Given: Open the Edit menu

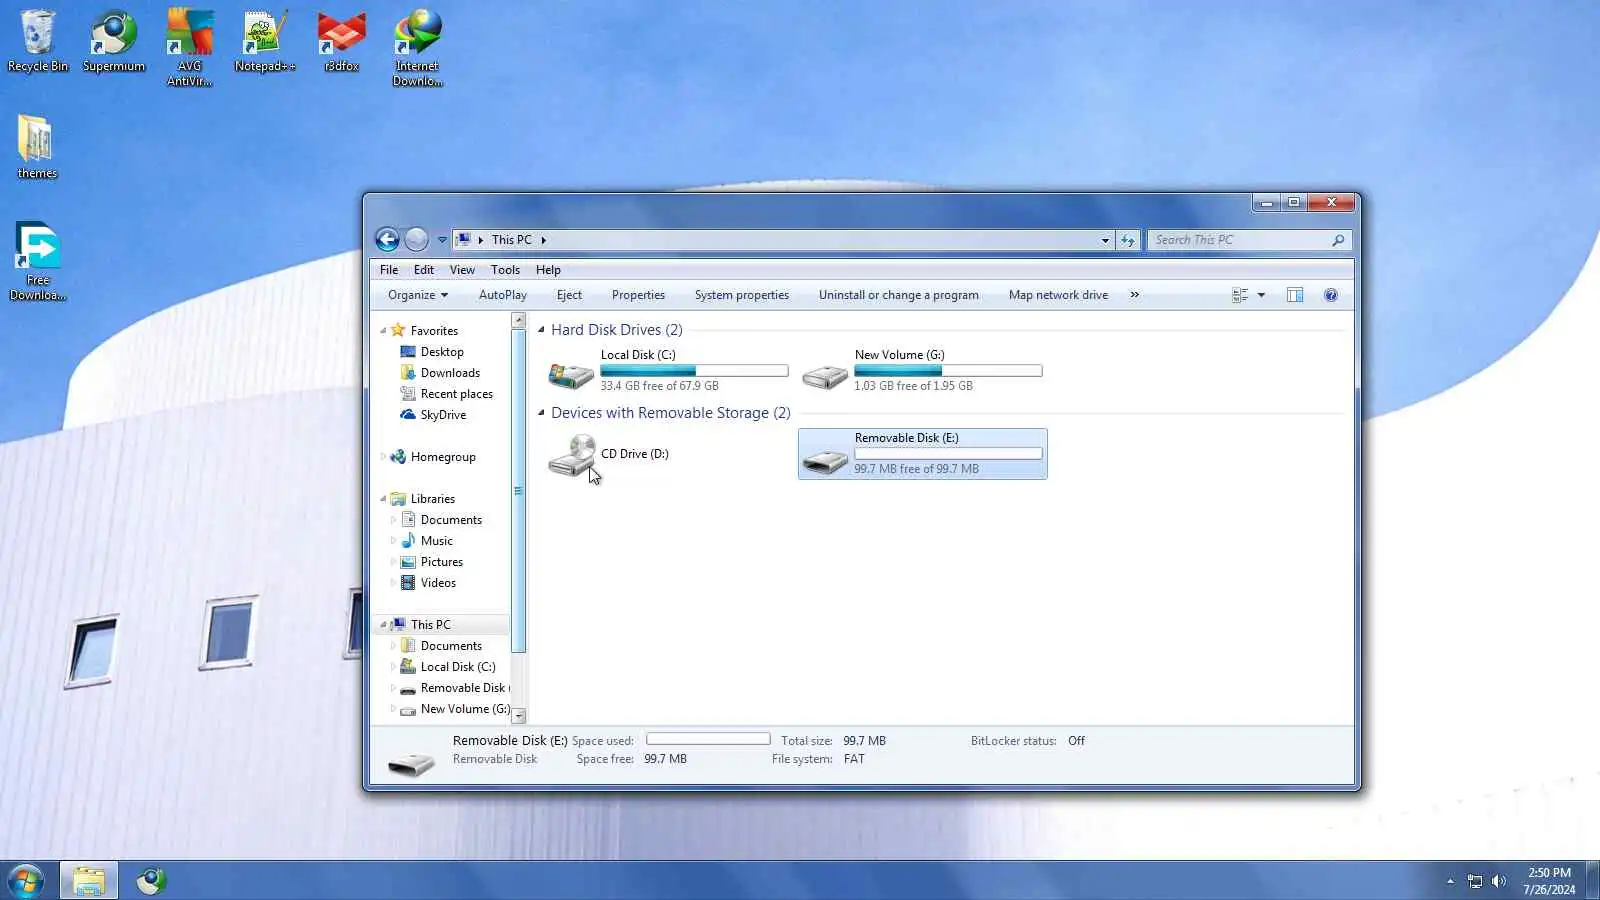Looking at the screenshot, I should pyautogui.click(x=424, y=270).
